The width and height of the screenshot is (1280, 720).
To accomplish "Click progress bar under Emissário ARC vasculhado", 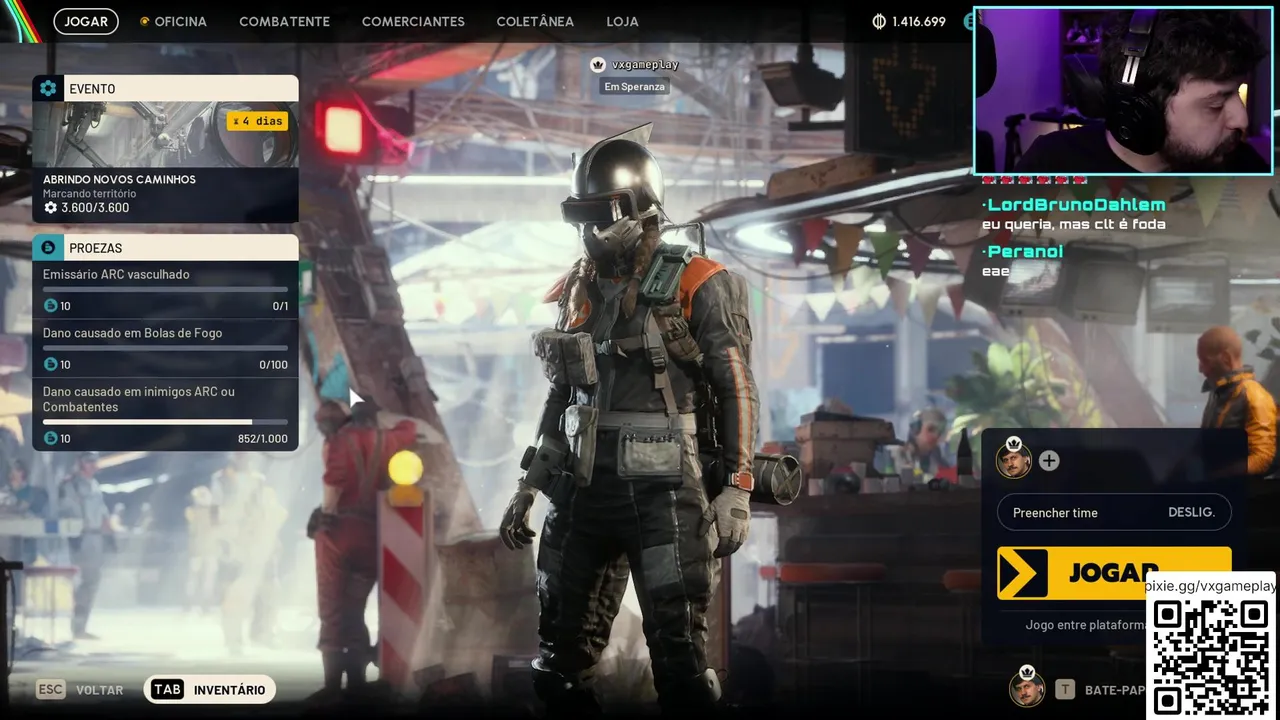I will click(x=165, y=290).
